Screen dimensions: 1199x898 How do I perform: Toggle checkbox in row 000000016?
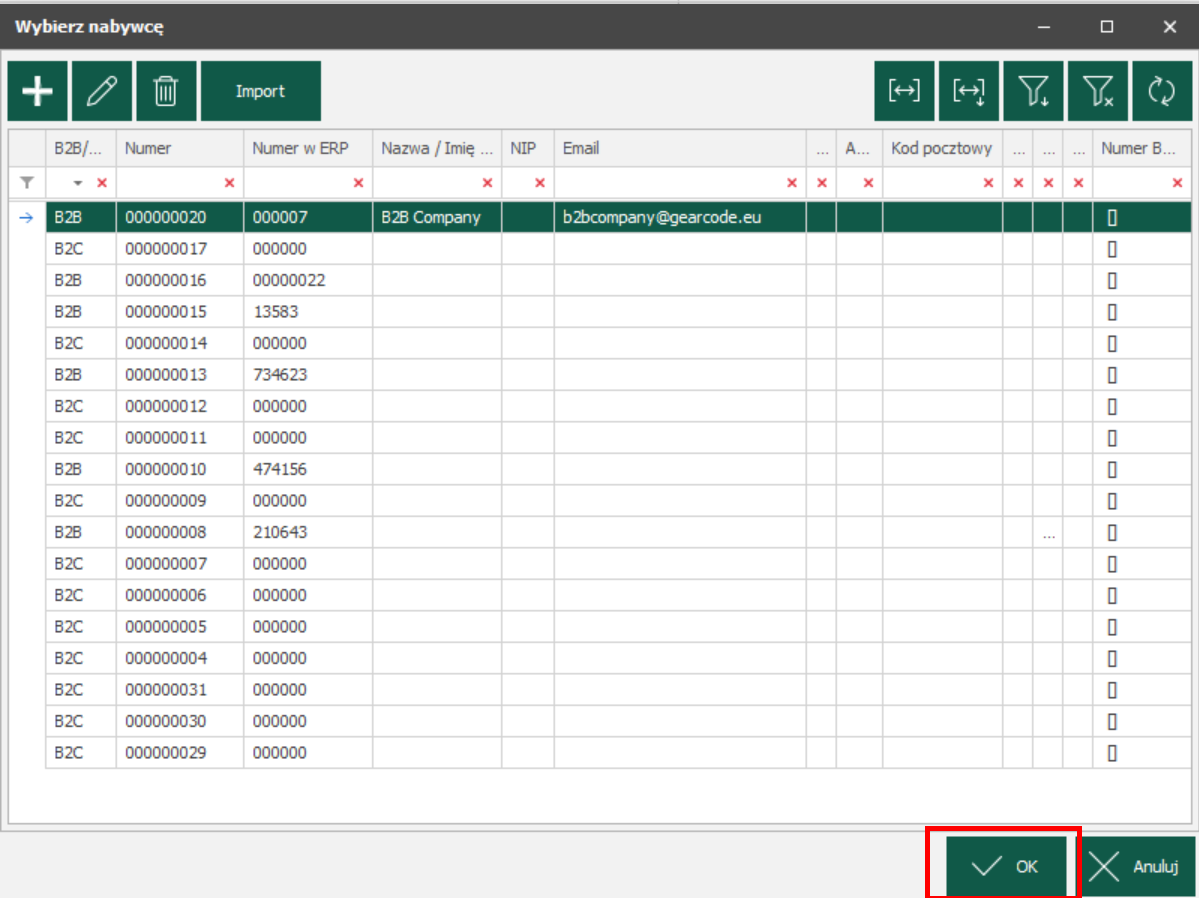tap(1113, 281)
